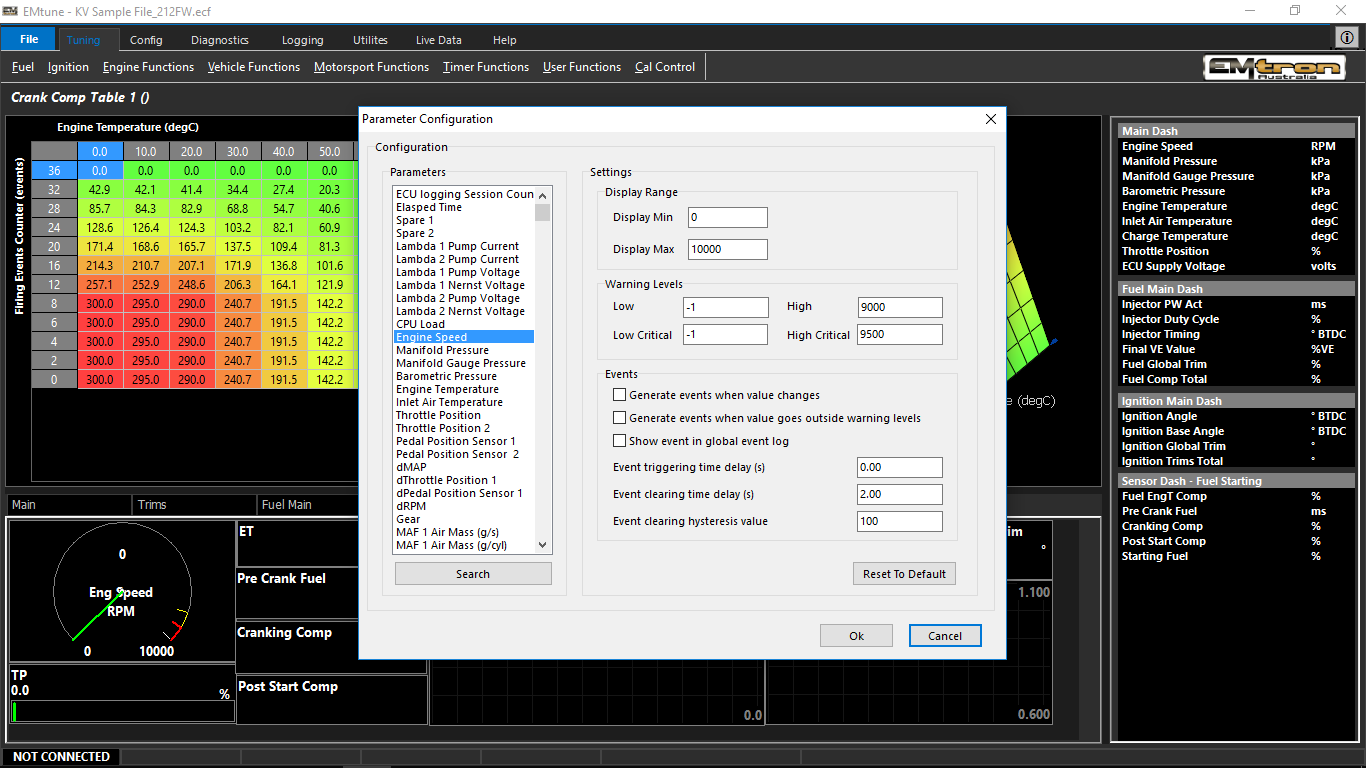Open the Engine Functions dropdown menu
This screenshot has width=1366, height=768.
[148, 67]
